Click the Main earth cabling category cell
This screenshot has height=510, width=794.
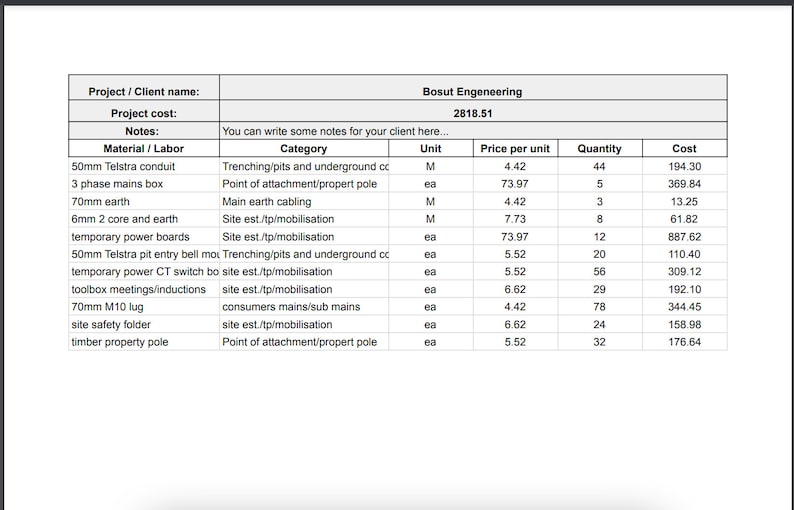tap(304, 202)
